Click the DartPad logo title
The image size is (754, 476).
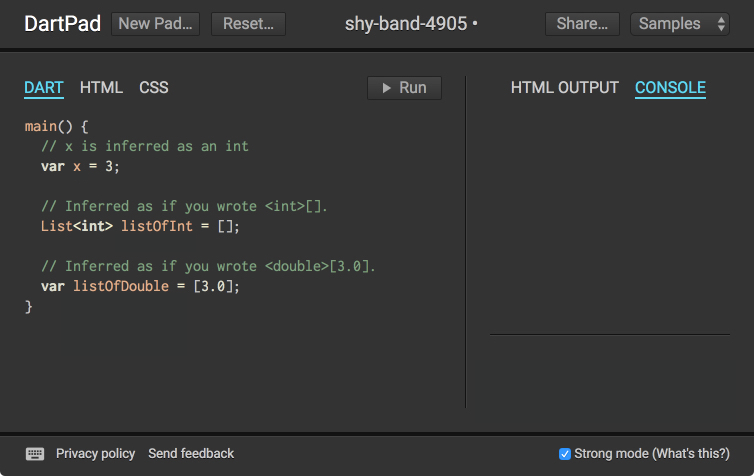63,24
